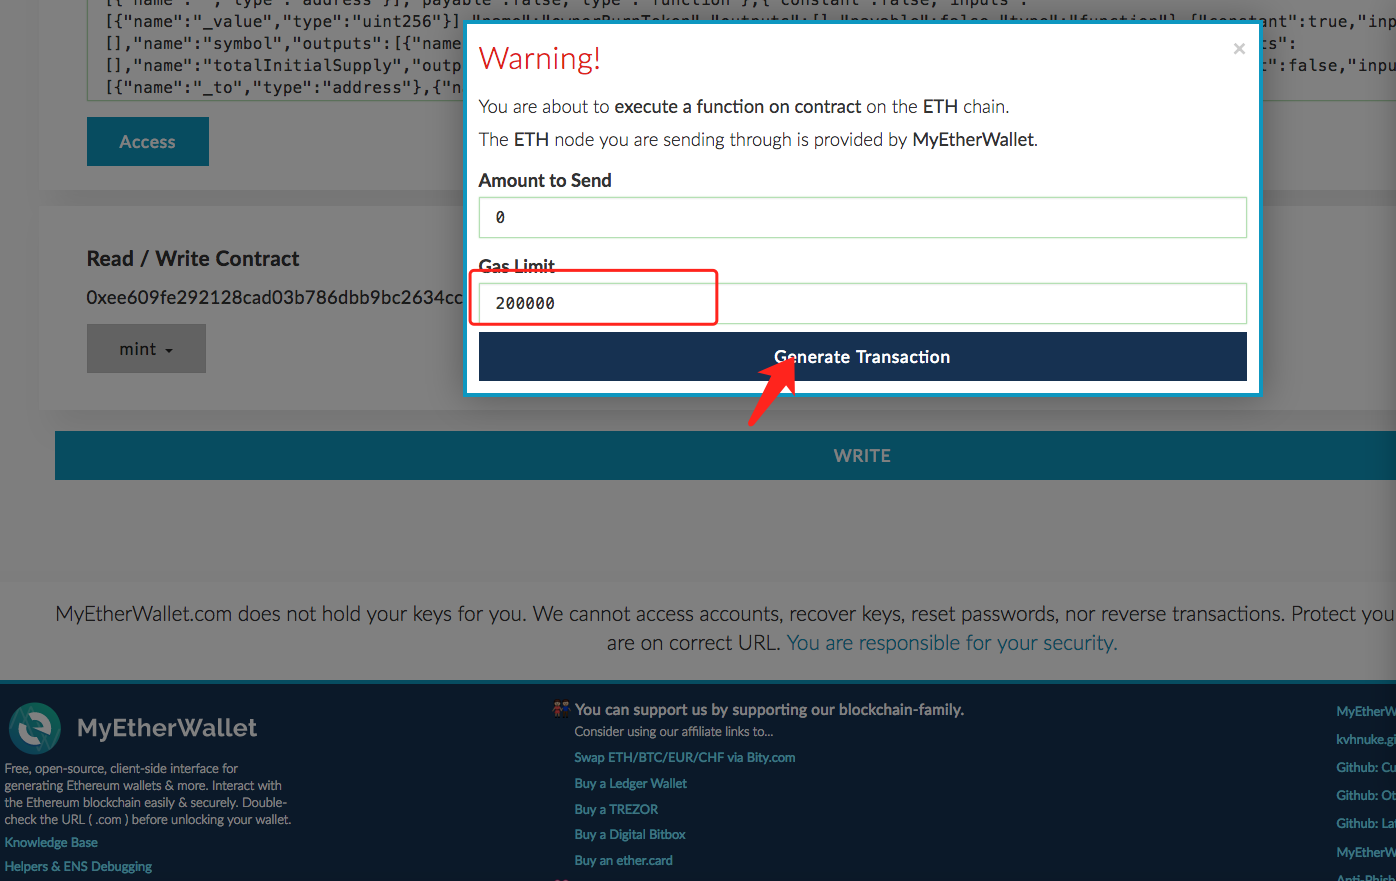1396x881 pixels.
Task: Open the Buy a Digital Bitbox link
Action: pos(630,834)
